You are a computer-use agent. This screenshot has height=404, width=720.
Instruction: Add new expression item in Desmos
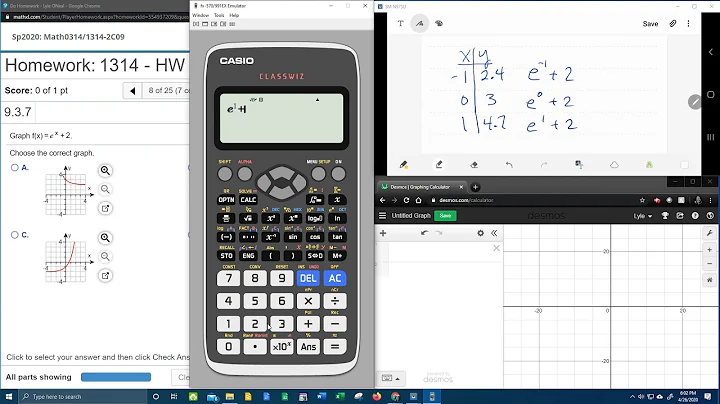point(383,233)
